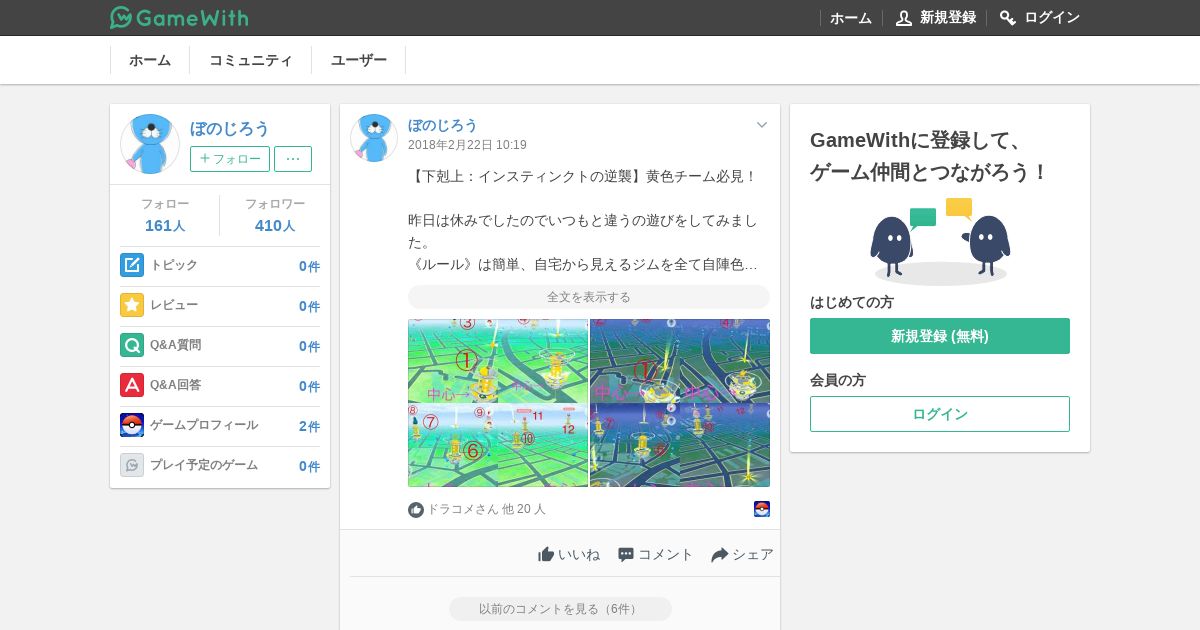1200x630 pixels.
Task: Click the Q&A回答 red icon
Action: [132, 385]
